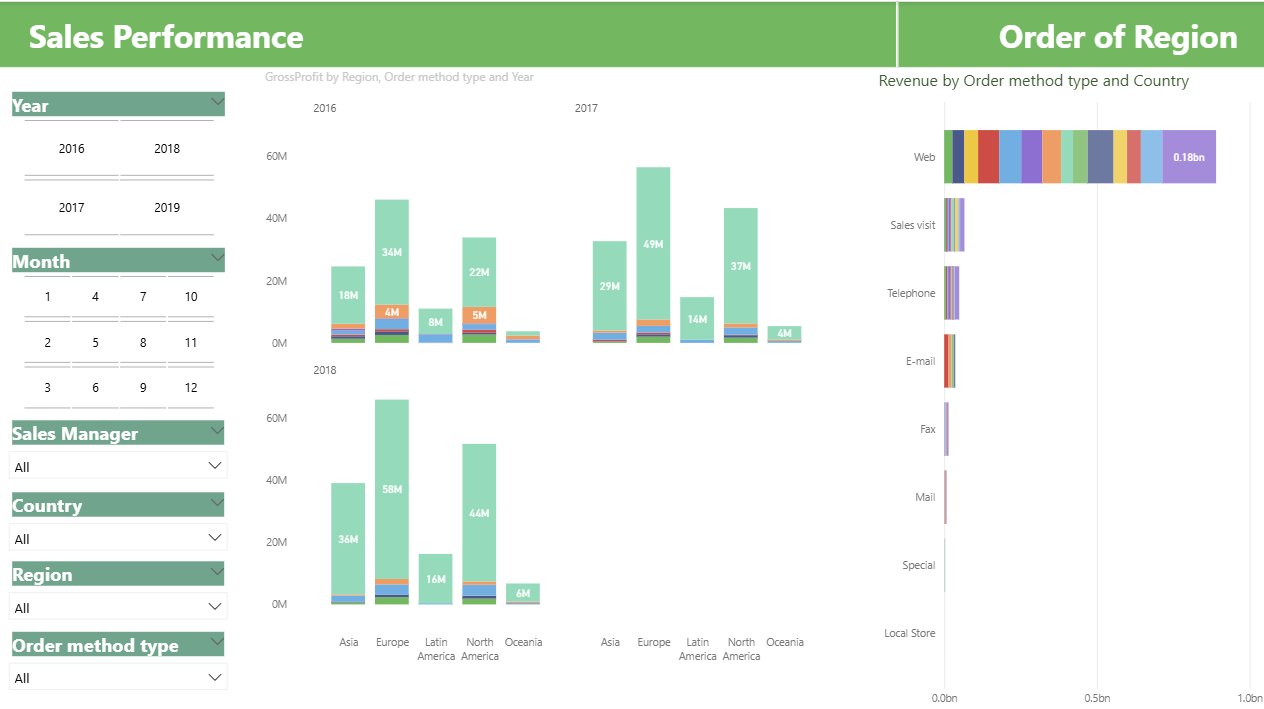Screen dimensions: 1264x709
Task: Select month 7 in Month slicer
Action: 143,297
